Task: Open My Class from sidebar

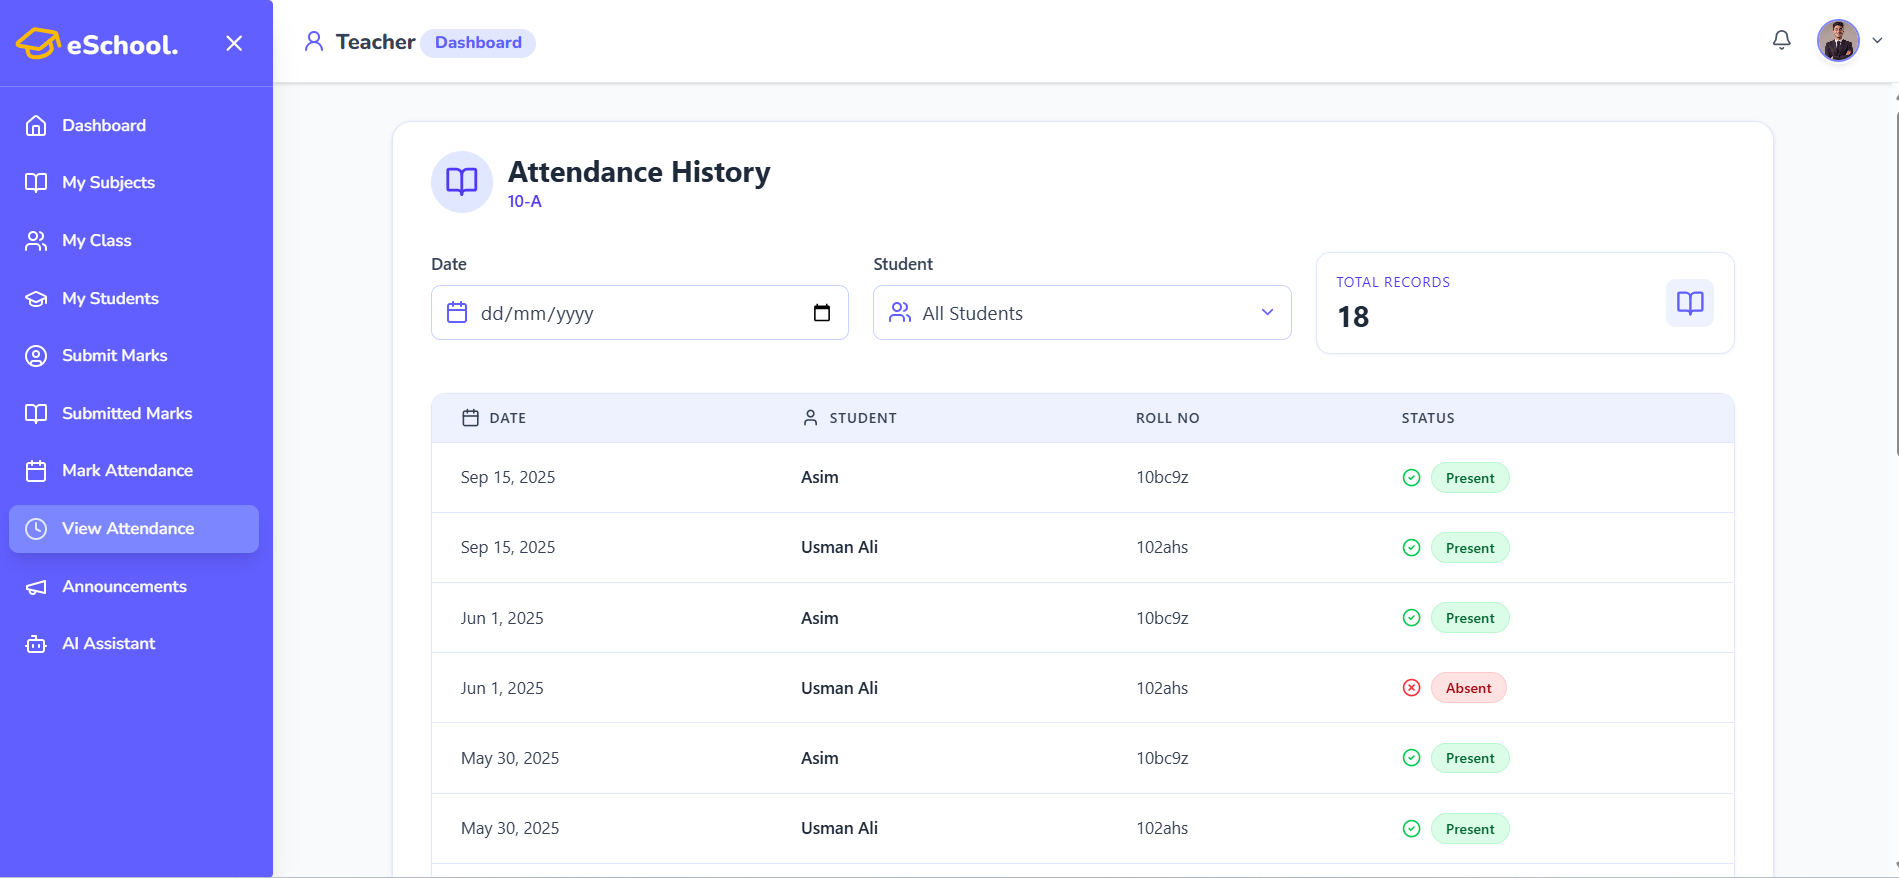Action: [134, 240]
